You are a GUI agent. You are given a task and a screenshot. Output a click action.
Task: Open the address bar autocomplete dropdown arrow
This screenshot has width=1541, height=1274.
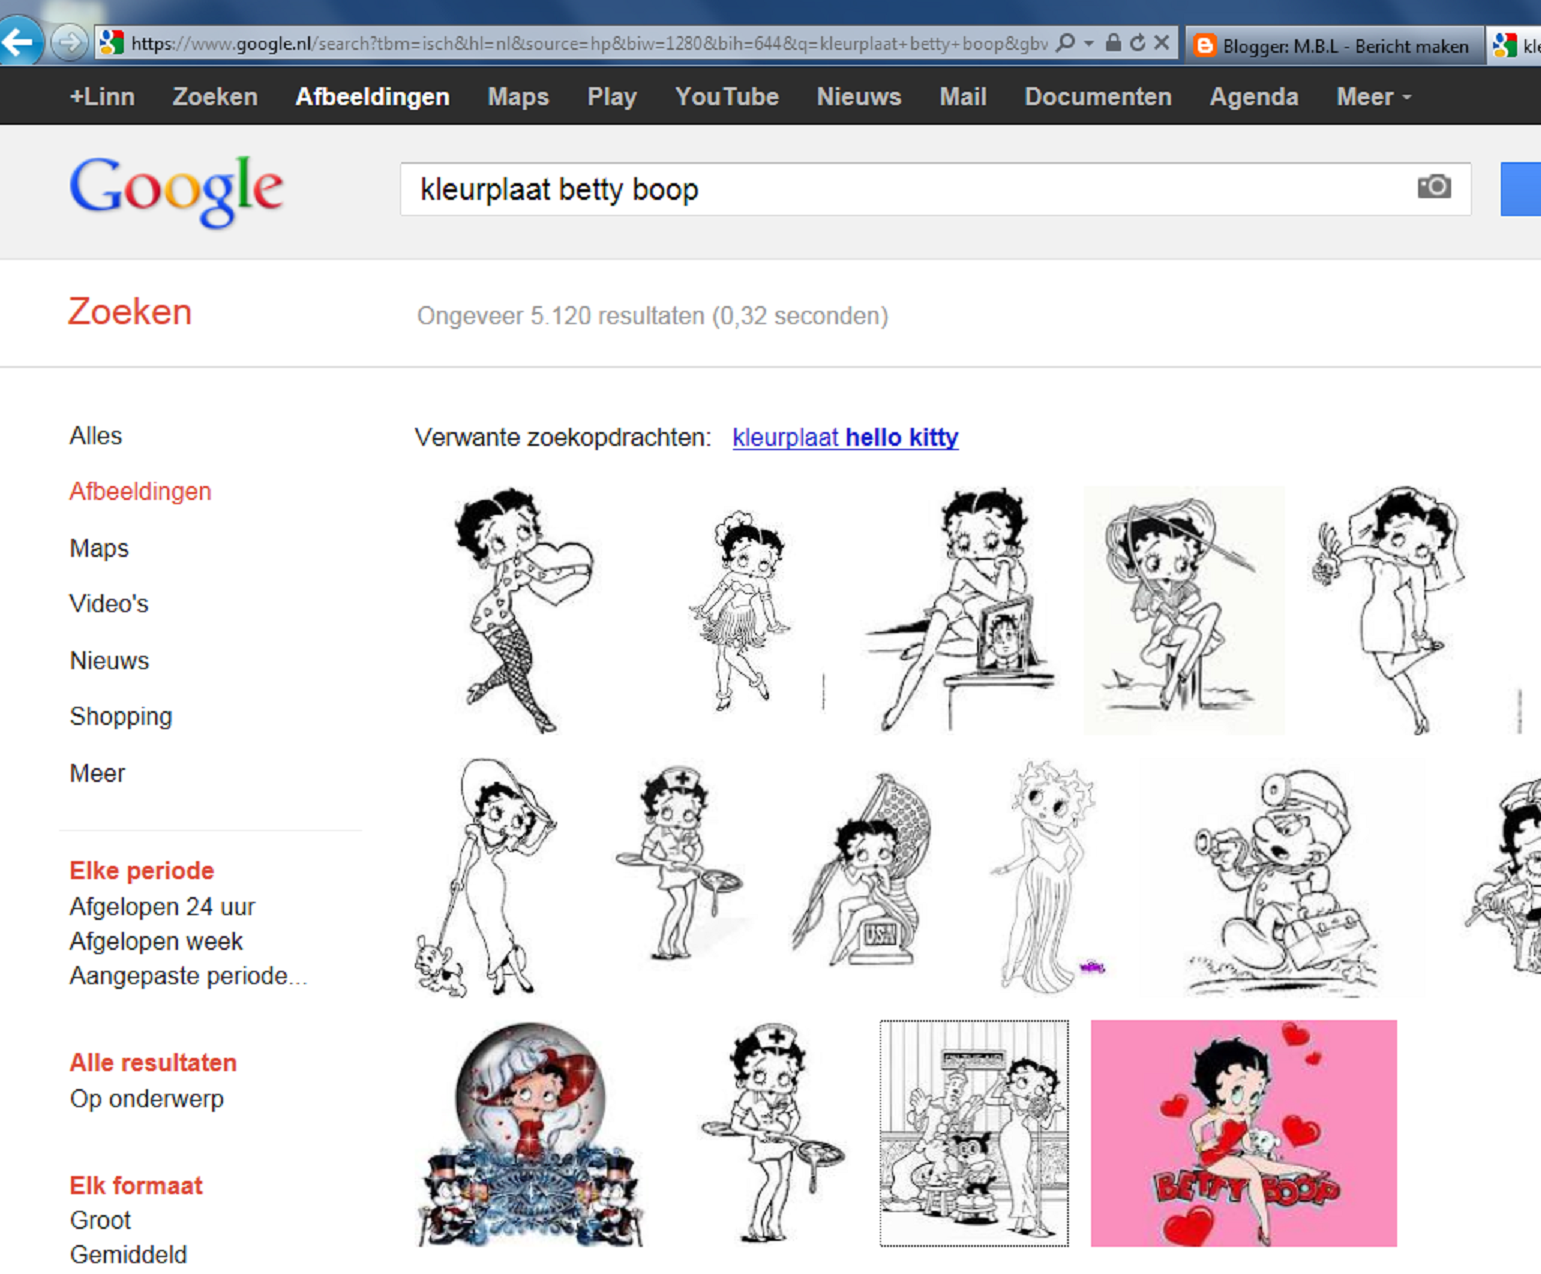click(1089, 43)
